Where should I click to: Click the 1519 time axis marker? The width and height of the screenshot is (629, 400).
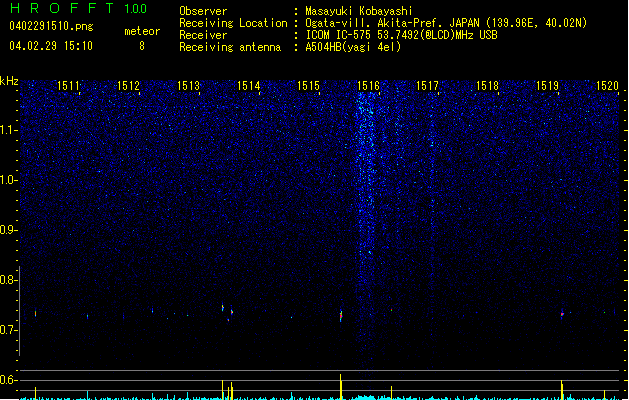pos(547,85)
